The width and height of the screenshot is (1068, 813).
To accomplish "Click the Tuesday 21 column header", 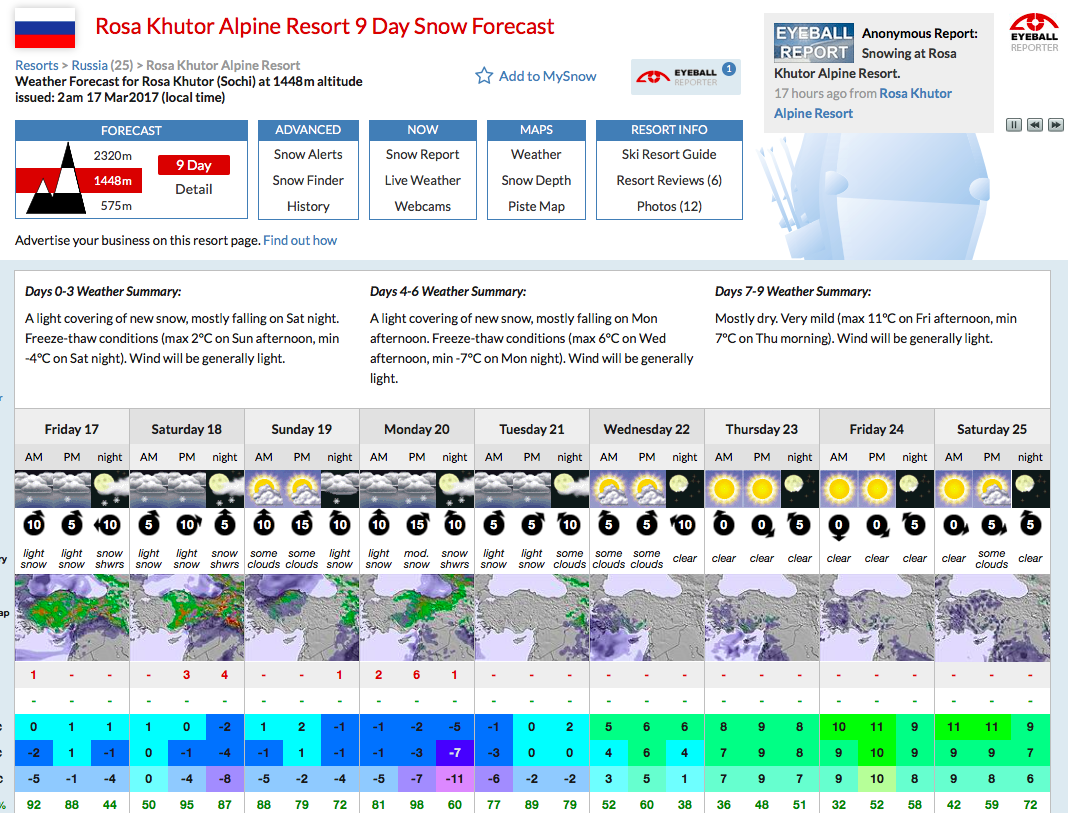I will (x=532, y=429).
